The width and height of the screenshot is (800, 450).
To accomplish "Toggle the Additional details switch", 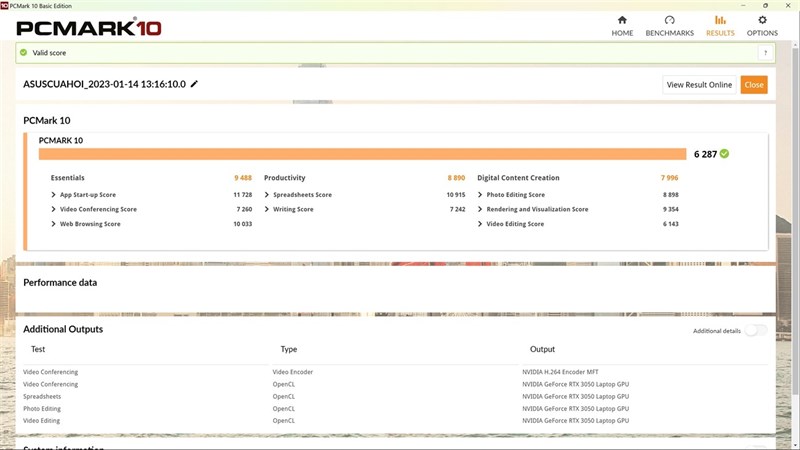I will [x=756, y=330].
